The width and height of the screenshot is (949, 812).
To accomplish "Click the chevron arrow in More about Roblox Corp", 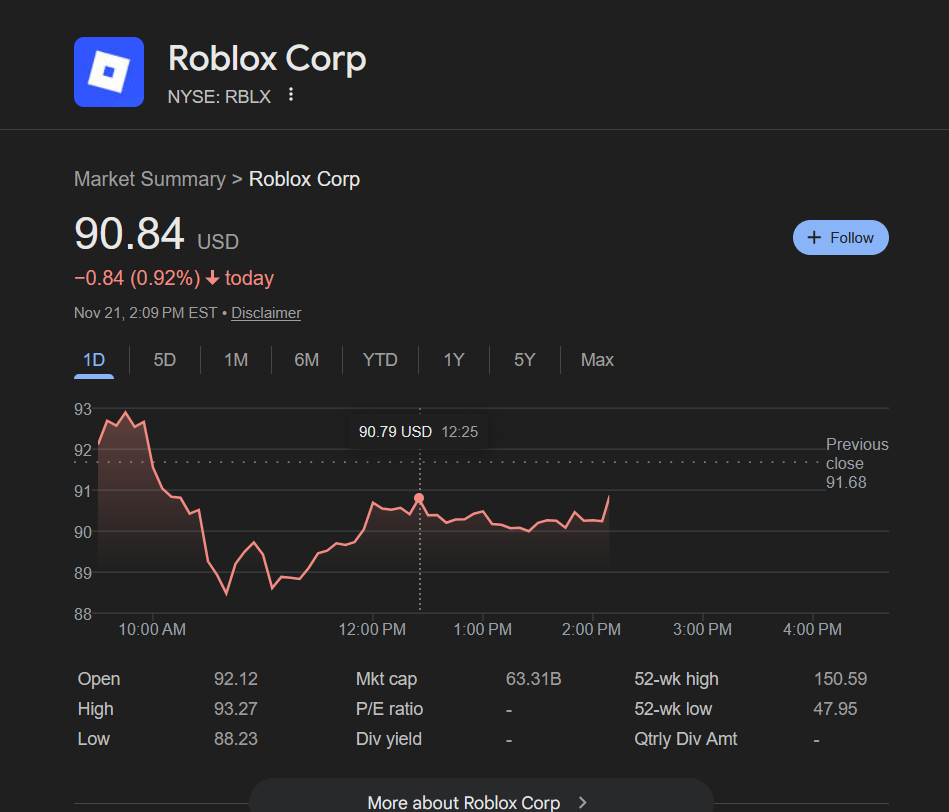I will [x=583, y=802].
